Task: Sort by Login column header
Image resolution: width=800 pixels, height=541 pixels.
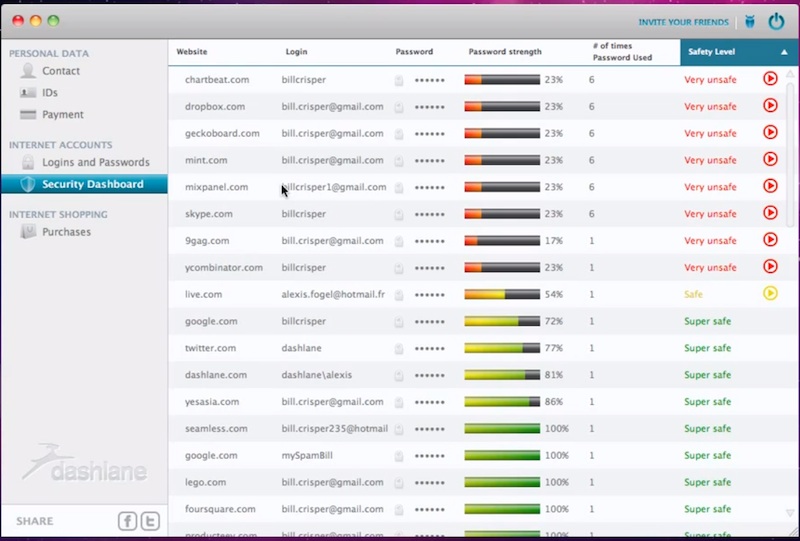Action: 296,52
